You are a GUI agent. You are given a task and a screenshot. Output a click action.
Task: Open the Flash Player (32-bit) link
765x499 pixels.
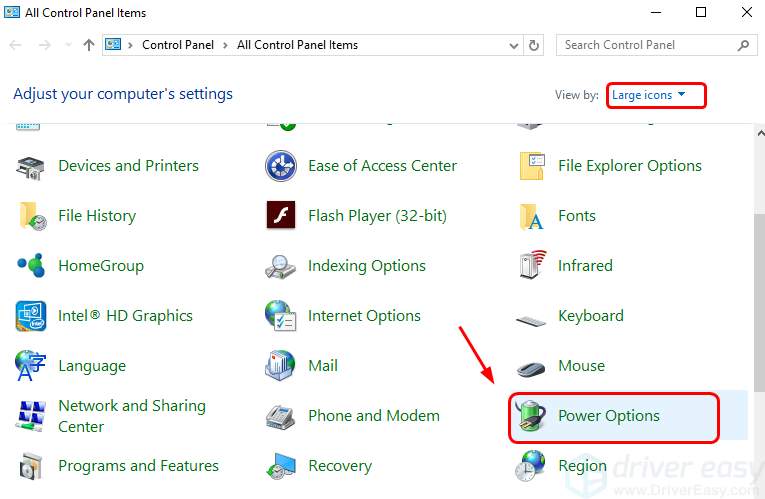[x=378, y=216]
